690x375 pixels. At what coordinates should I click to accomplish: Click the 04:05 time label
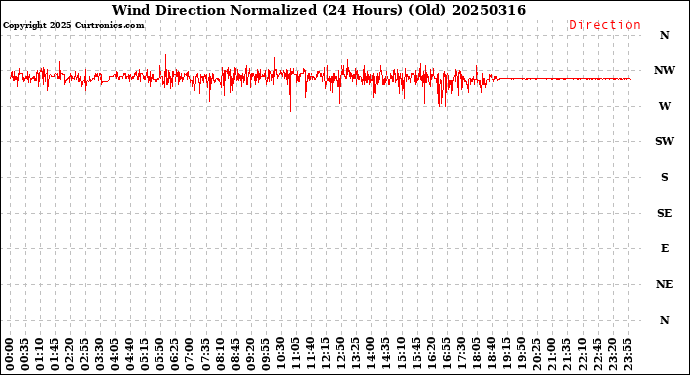115,354
